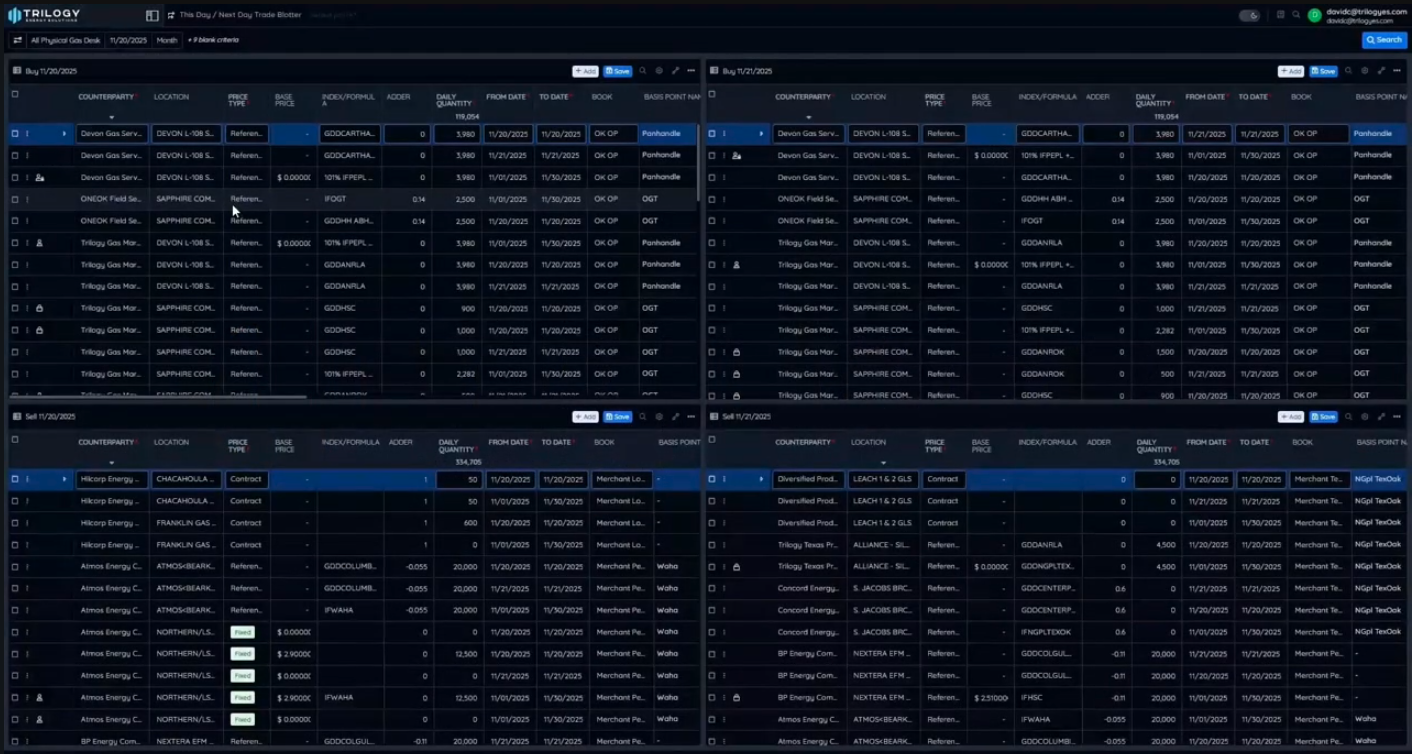This screenshot has height=754, width=1412.
Task: Toggle the sidebar panel layout icon
Action: pyautogui.click(x=152, y=15)
